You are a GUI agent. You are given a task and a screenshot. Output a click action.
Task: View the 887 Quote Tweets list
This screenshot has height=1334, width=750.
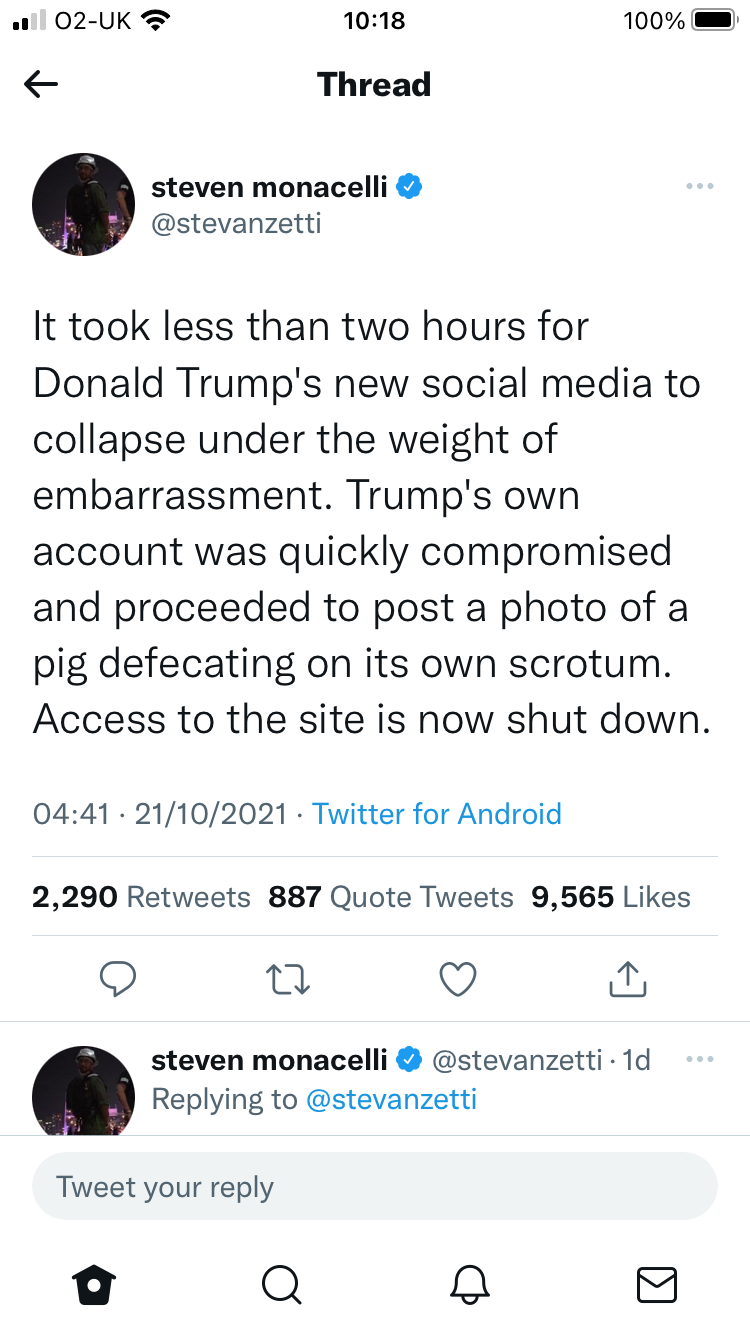tap(391, 897)
